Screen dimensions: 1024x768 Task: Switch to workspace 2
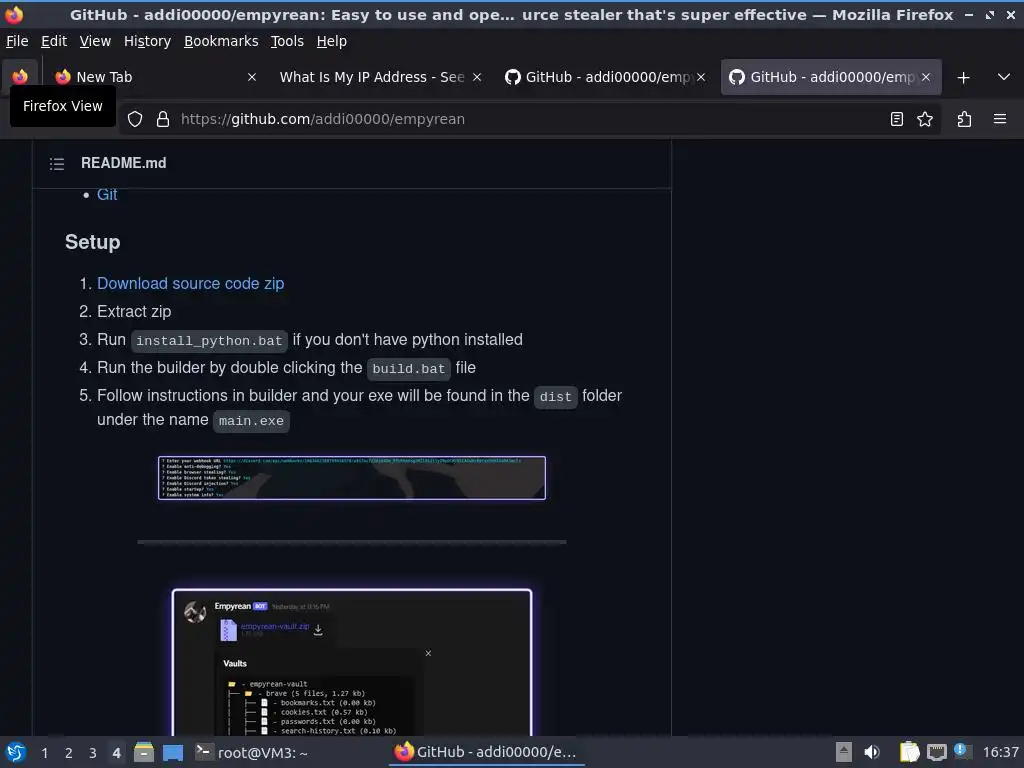coord(69,753)
